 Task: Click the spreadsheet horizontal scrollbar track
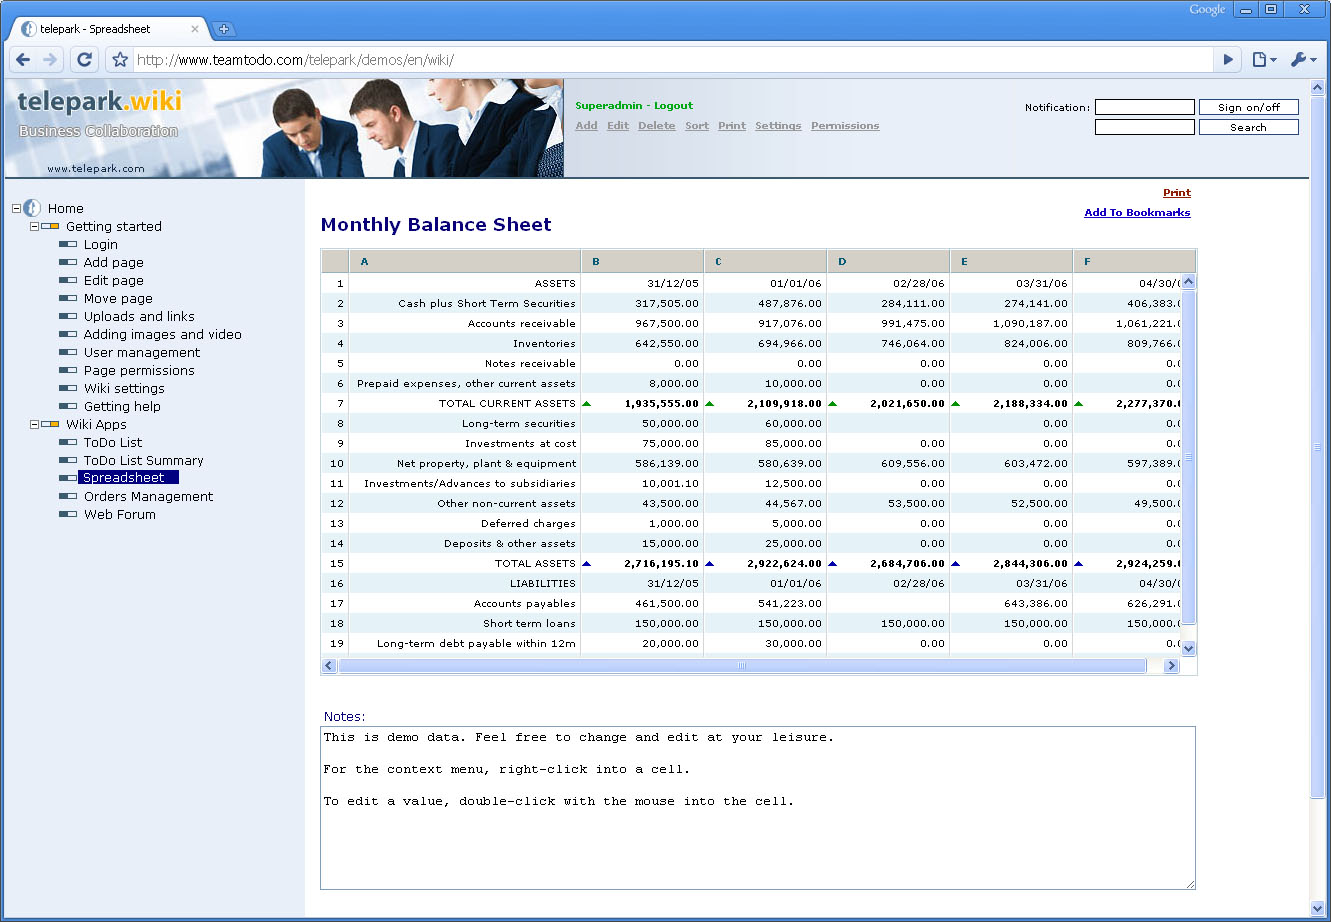[x=1154, y=666]
